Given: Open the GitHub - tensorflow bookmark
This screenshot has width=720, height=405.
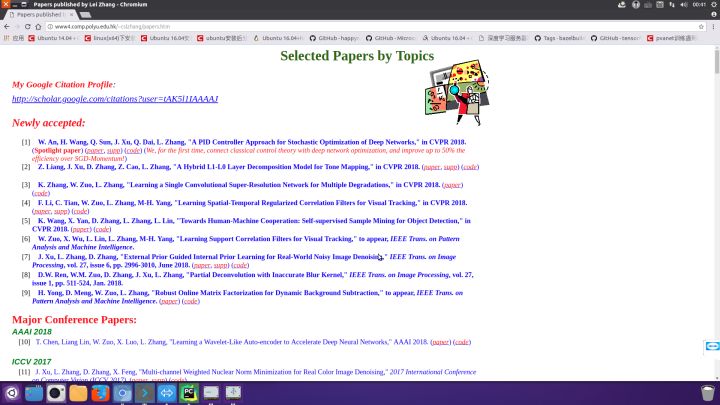Looking at the screenshot, I should point(616,38).
